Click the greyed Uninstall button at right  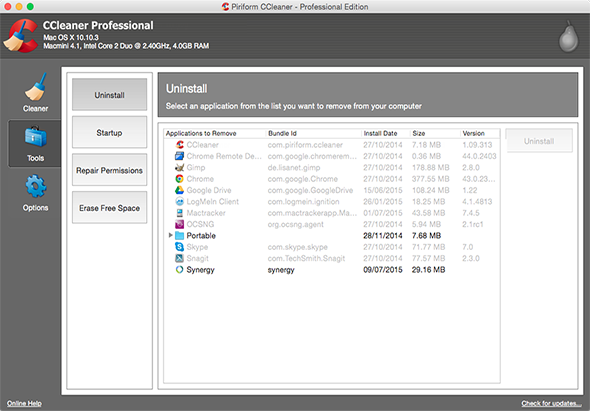(x=539, y=141)
